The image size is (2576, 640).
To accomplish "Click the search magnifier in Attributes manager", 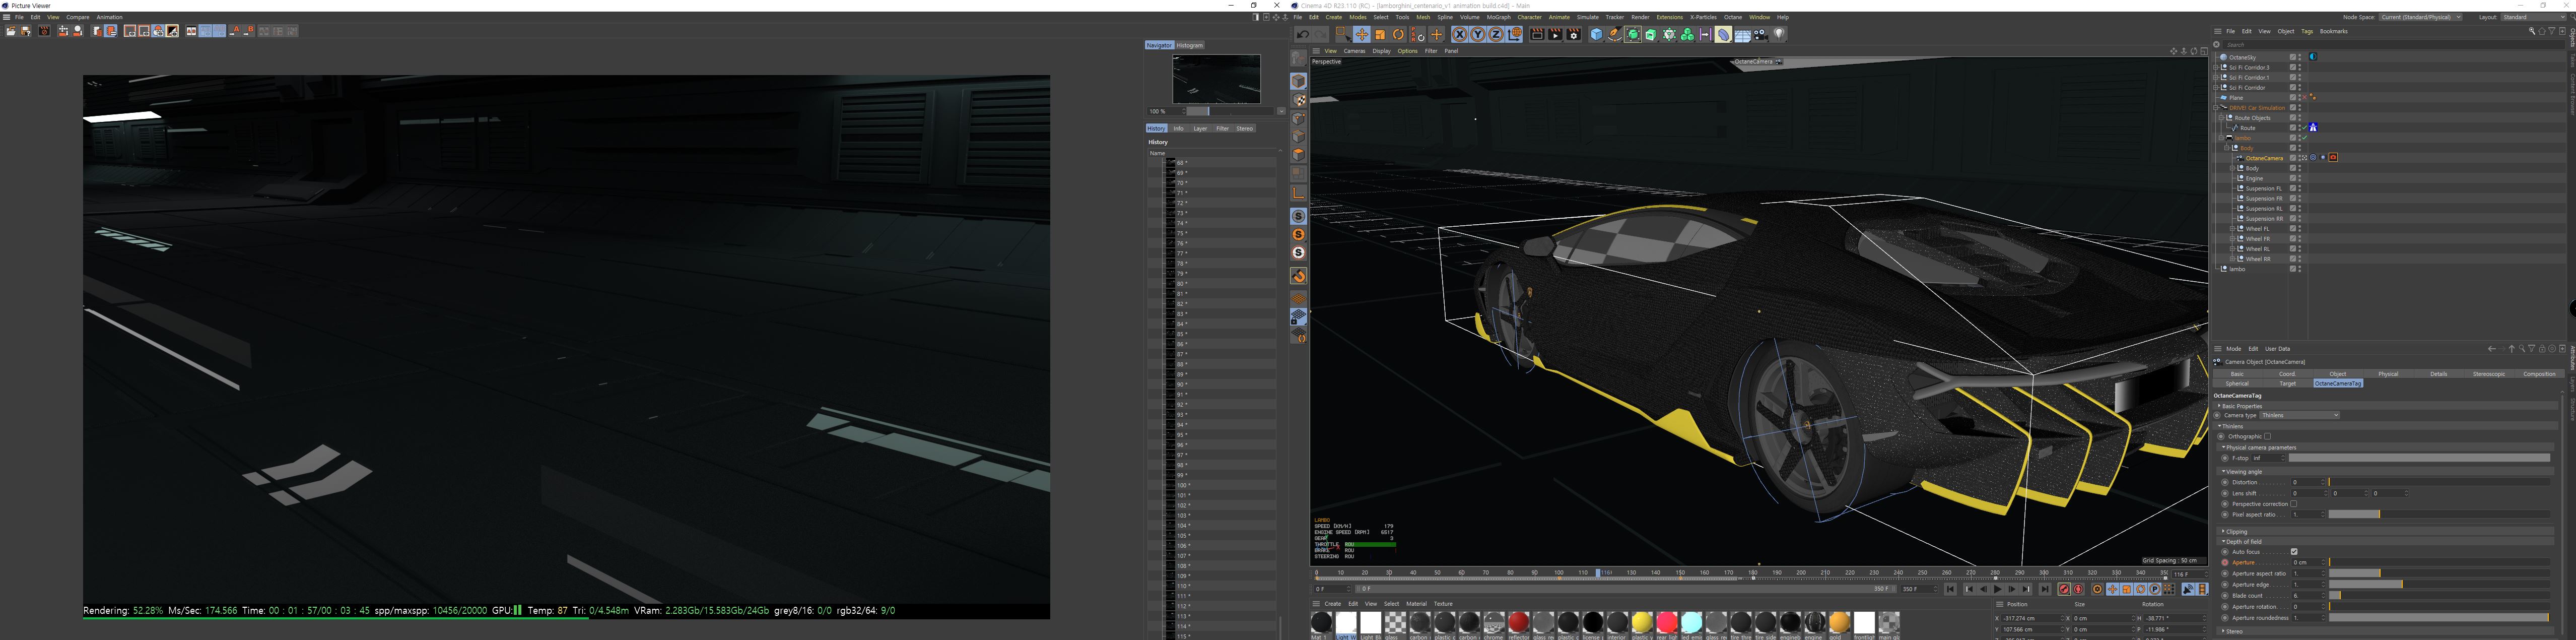I will (x=2522, y=349).
